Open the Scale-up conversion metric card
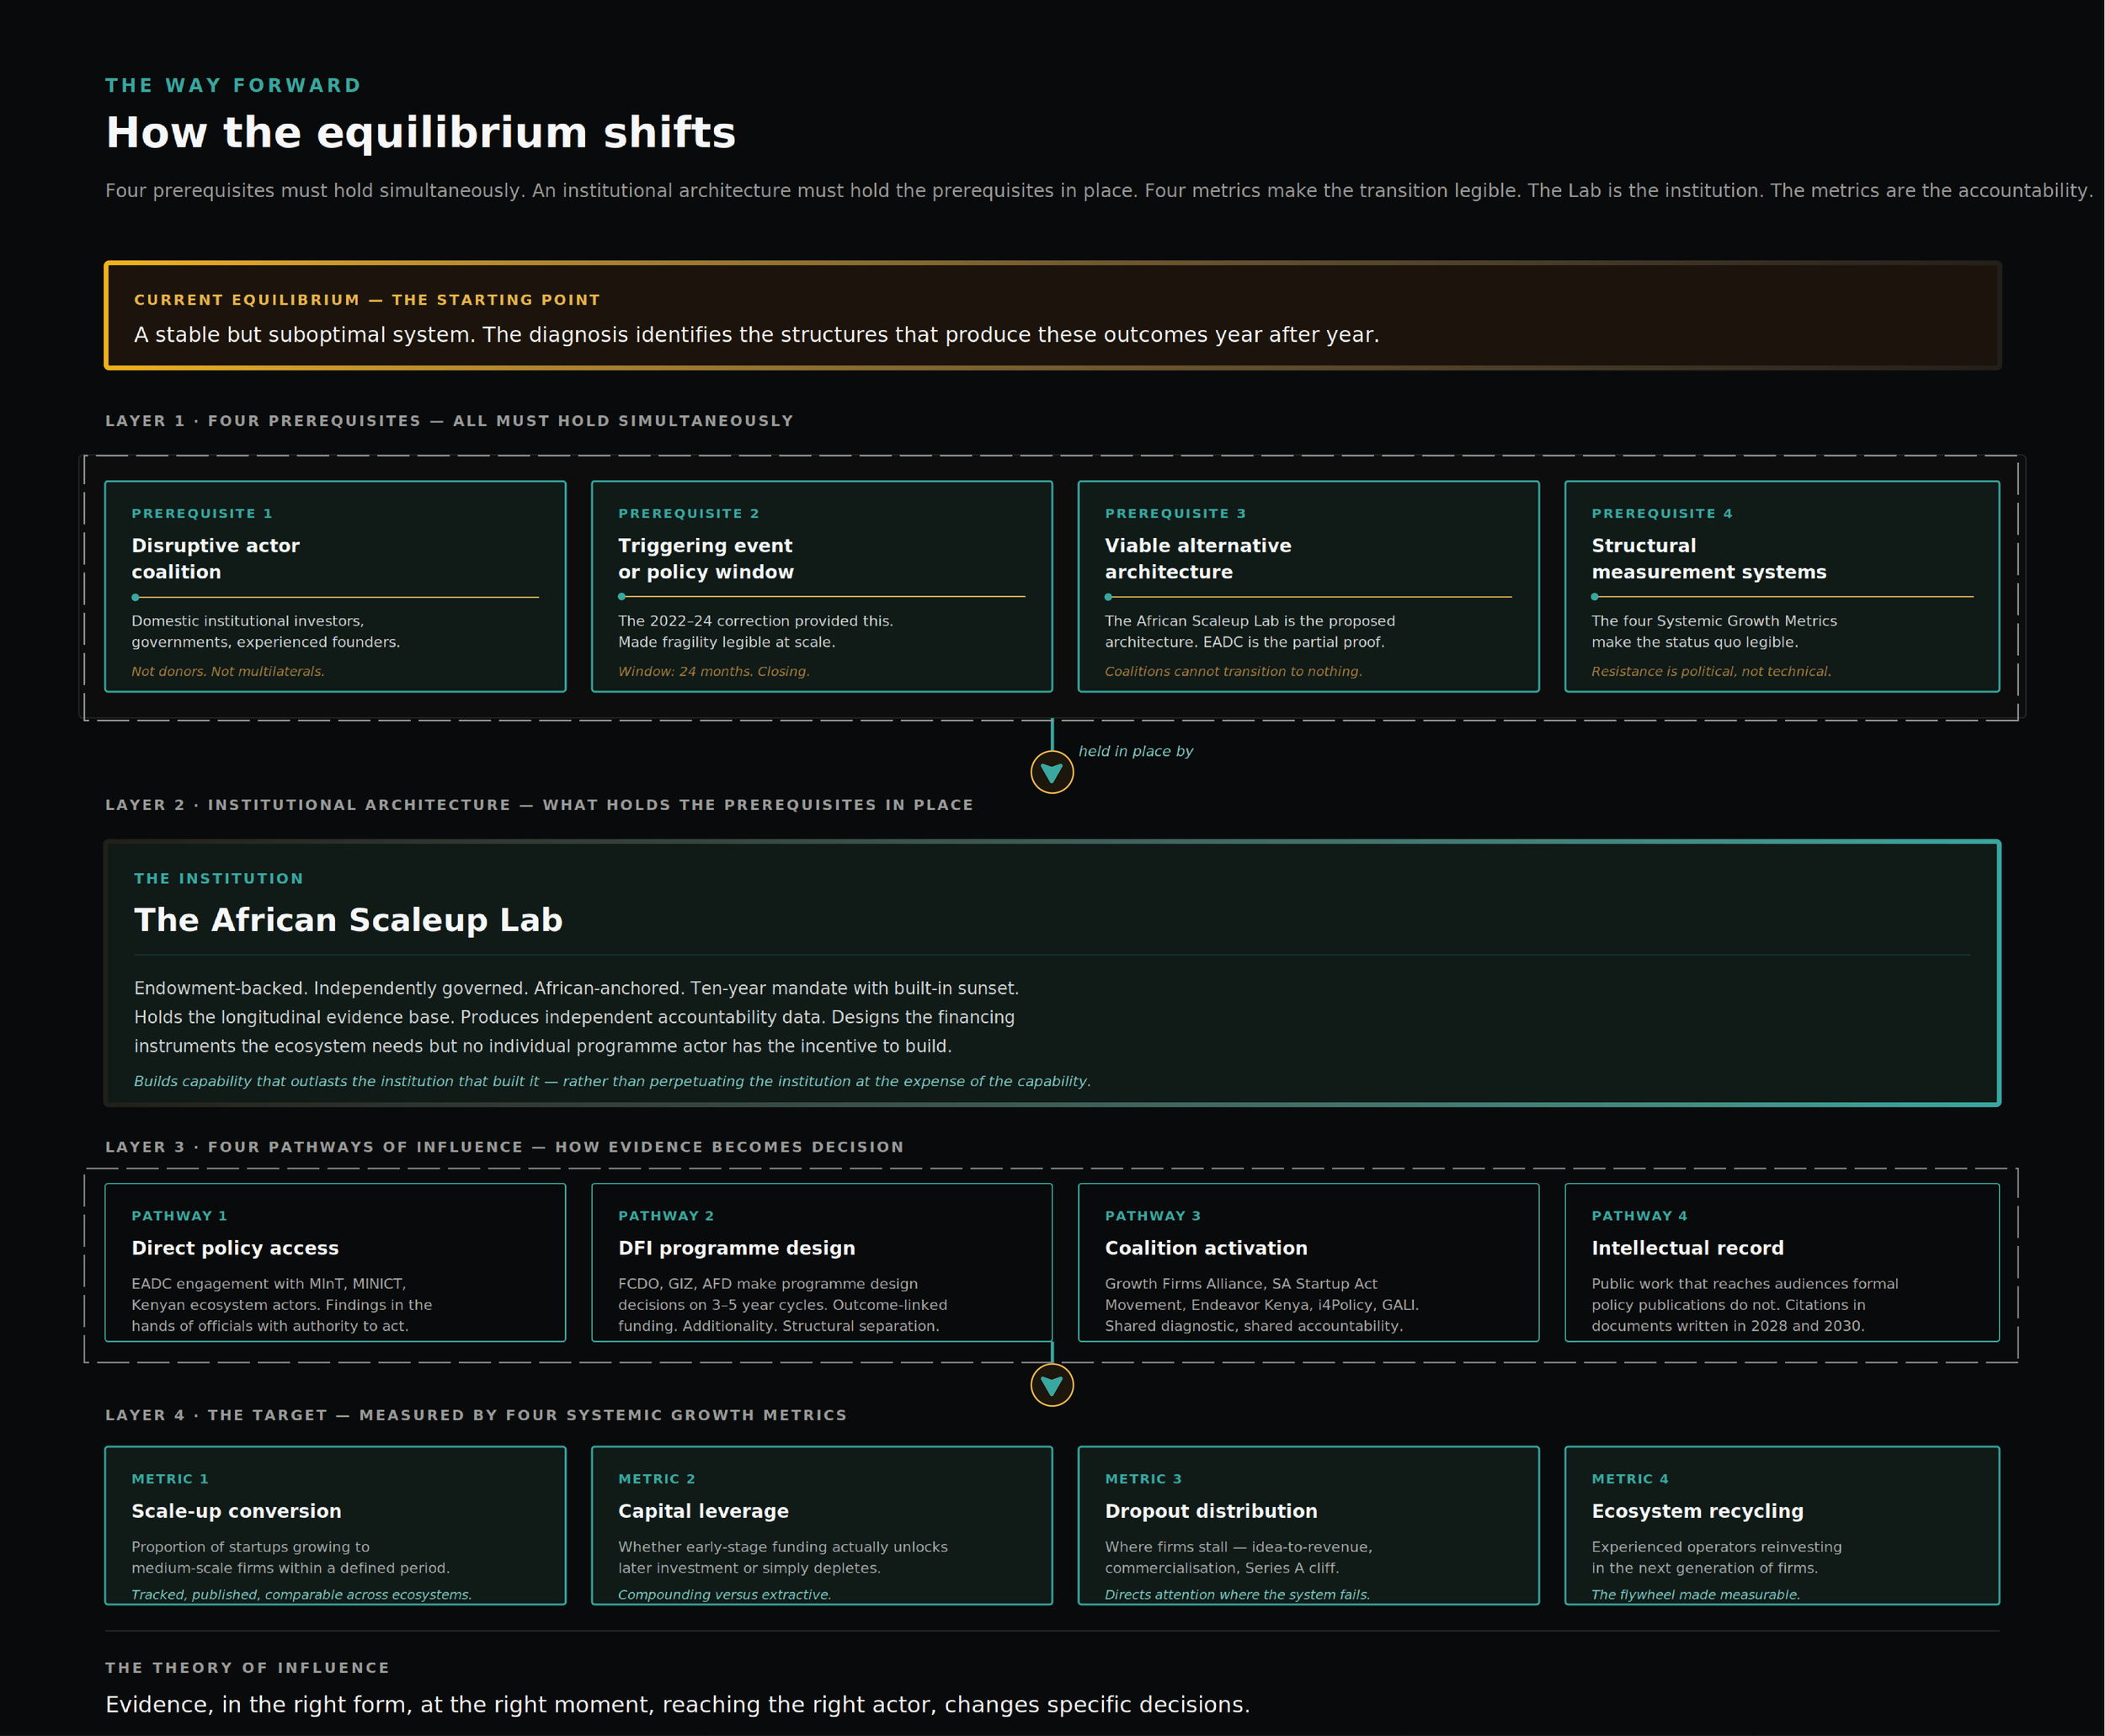This screenshot has height=1736, width=2105. (x=335, y=1525)
